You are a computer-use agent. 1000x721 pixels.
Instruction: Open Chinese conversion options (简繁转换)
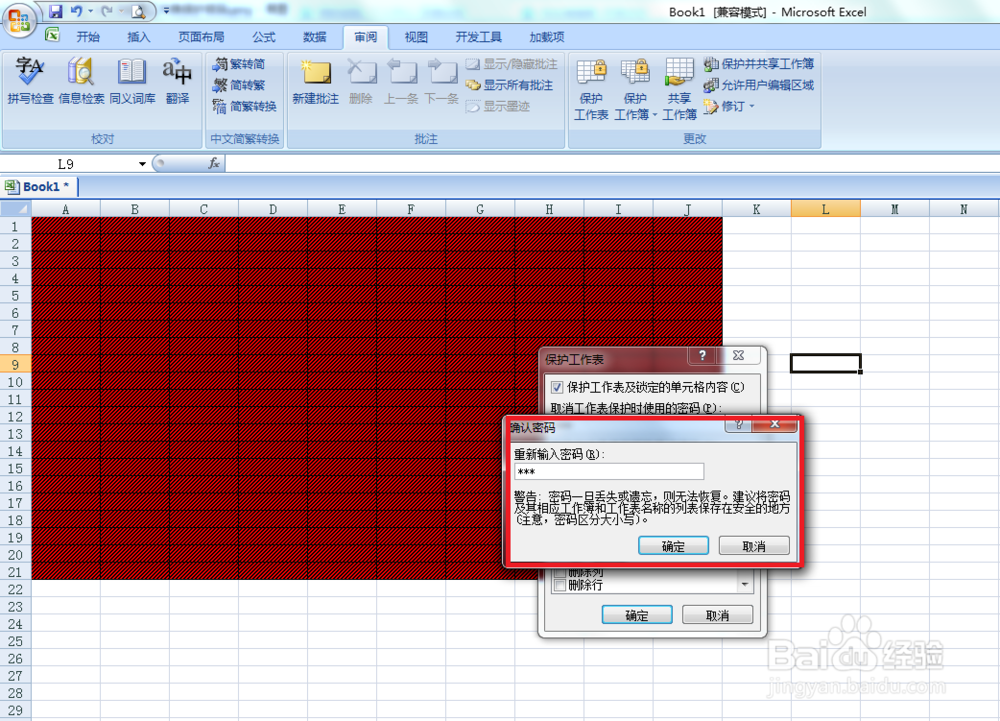pyautogui.click(x=245, y=106)
